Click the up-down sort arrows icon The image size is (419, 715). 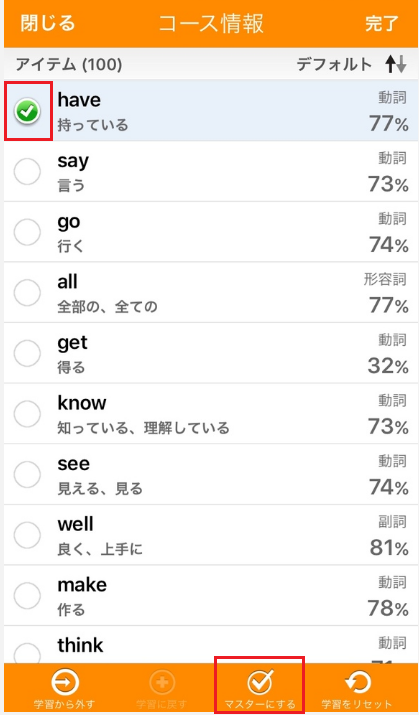click(x=395, y=64)
